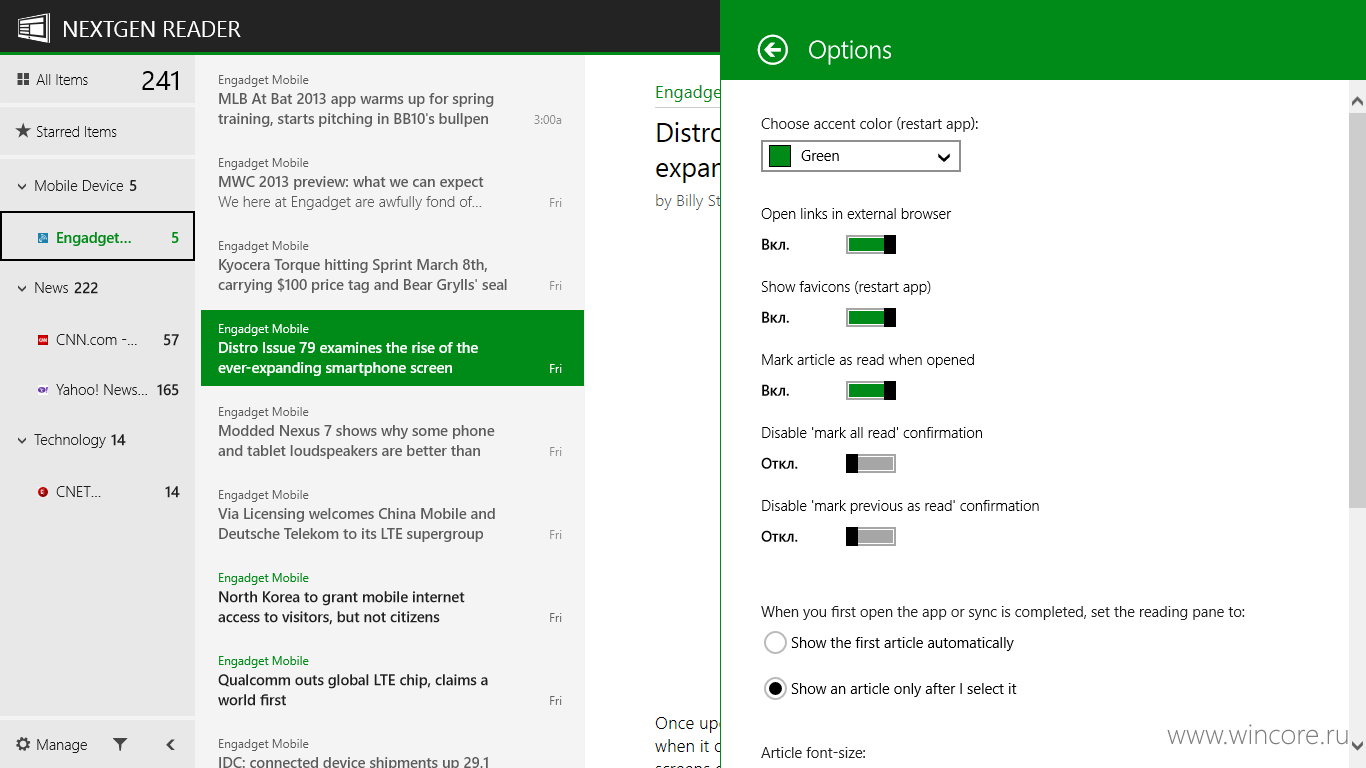Click the CNN.com feed favicon
Image resolution: width=1366 pixels, height=768 pixels.
point(43,340)
